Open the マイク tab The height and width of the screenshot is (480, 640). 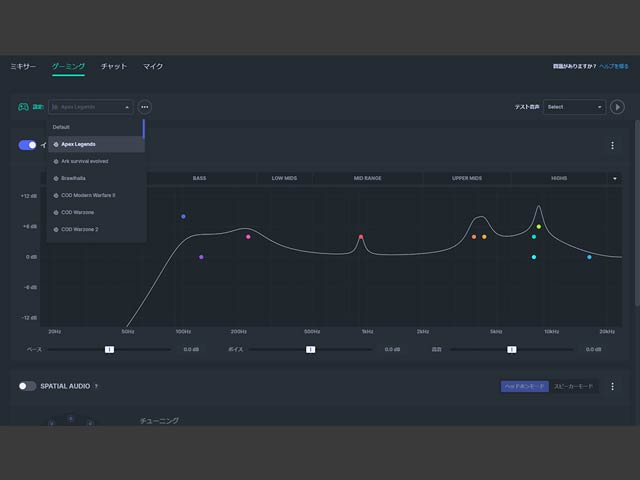pos(153,67)
